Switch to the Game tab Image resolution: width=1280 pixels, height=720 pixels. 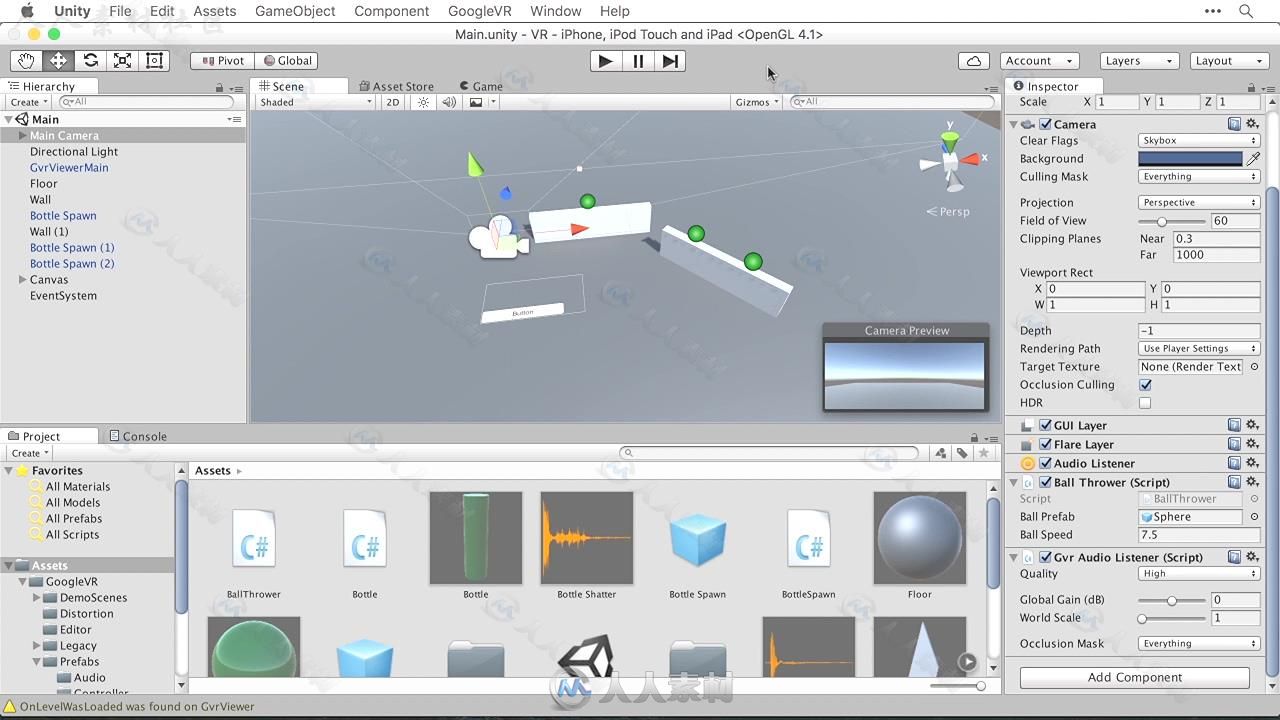tap(481, 86)
